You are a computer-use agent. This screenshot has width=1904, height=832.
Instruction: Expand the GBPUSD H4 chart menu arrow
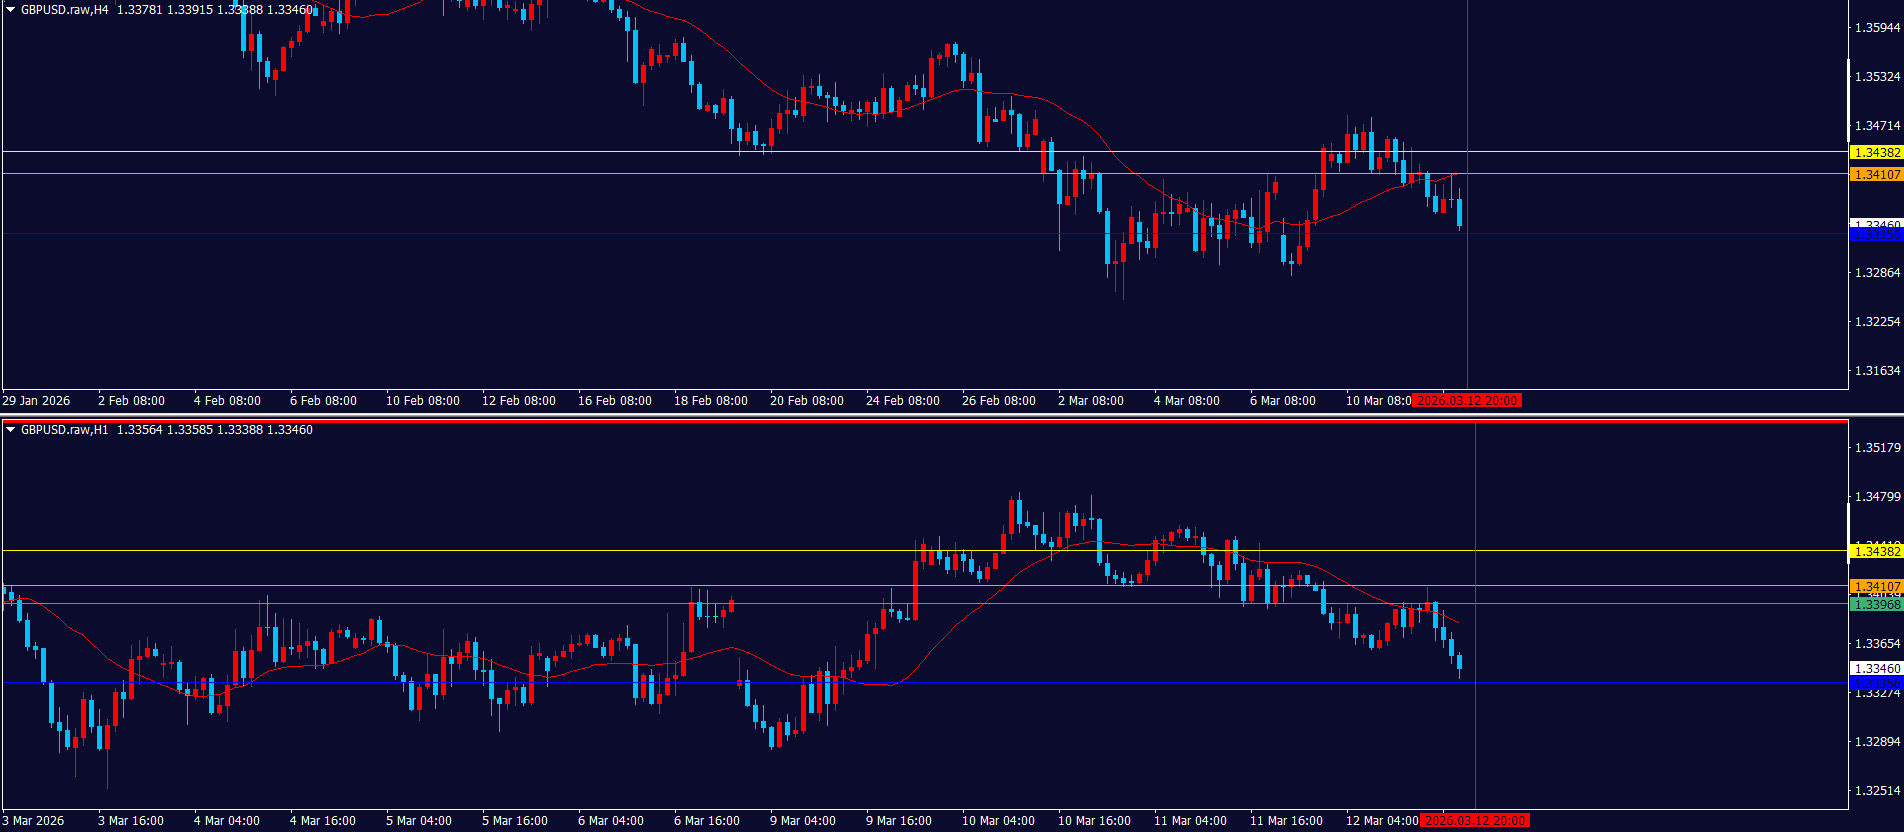pyautogui.click(x=11, y=10)
